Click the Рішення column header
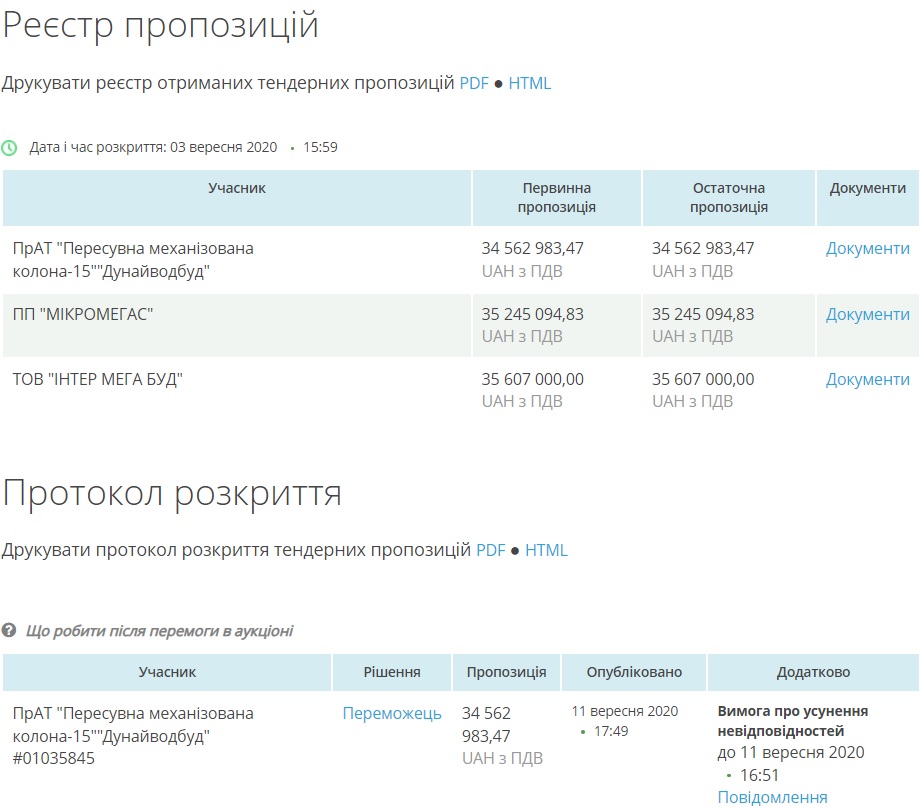The height and width of the screenshot is (809, 921). coord(392,672)
